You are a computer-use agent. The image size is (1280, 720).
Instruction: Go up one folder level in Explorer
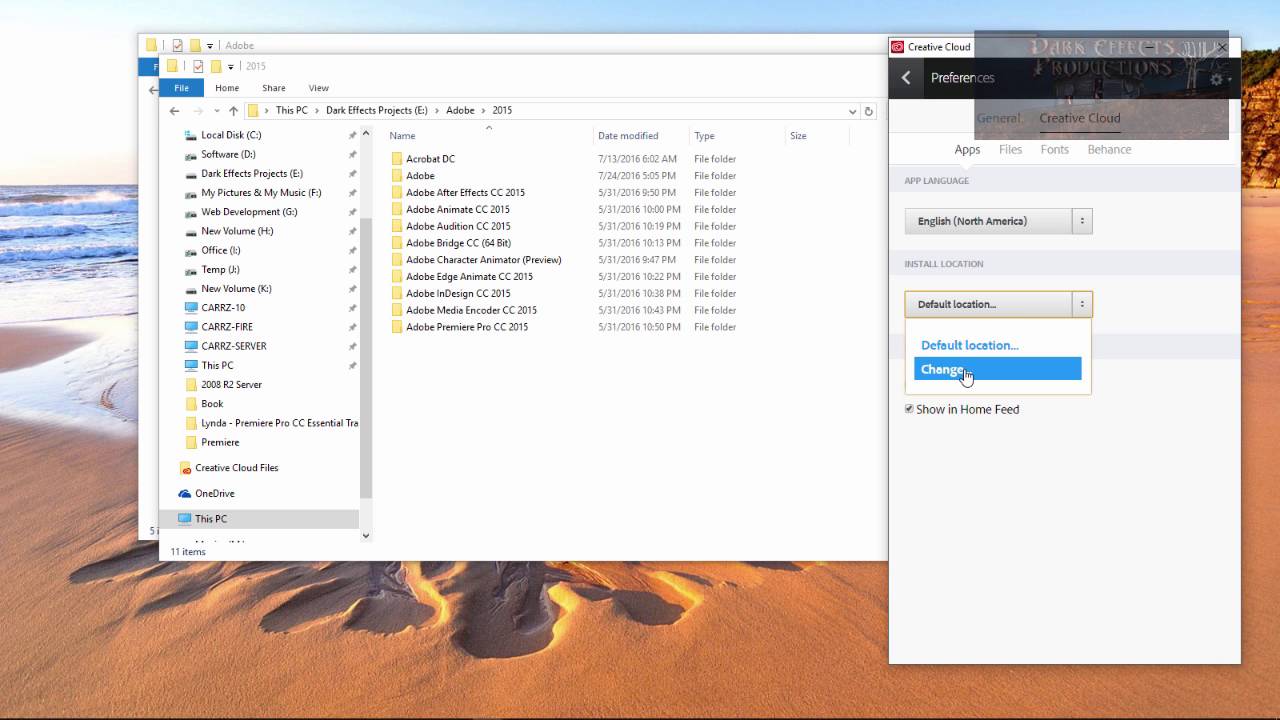coord(233,111)
